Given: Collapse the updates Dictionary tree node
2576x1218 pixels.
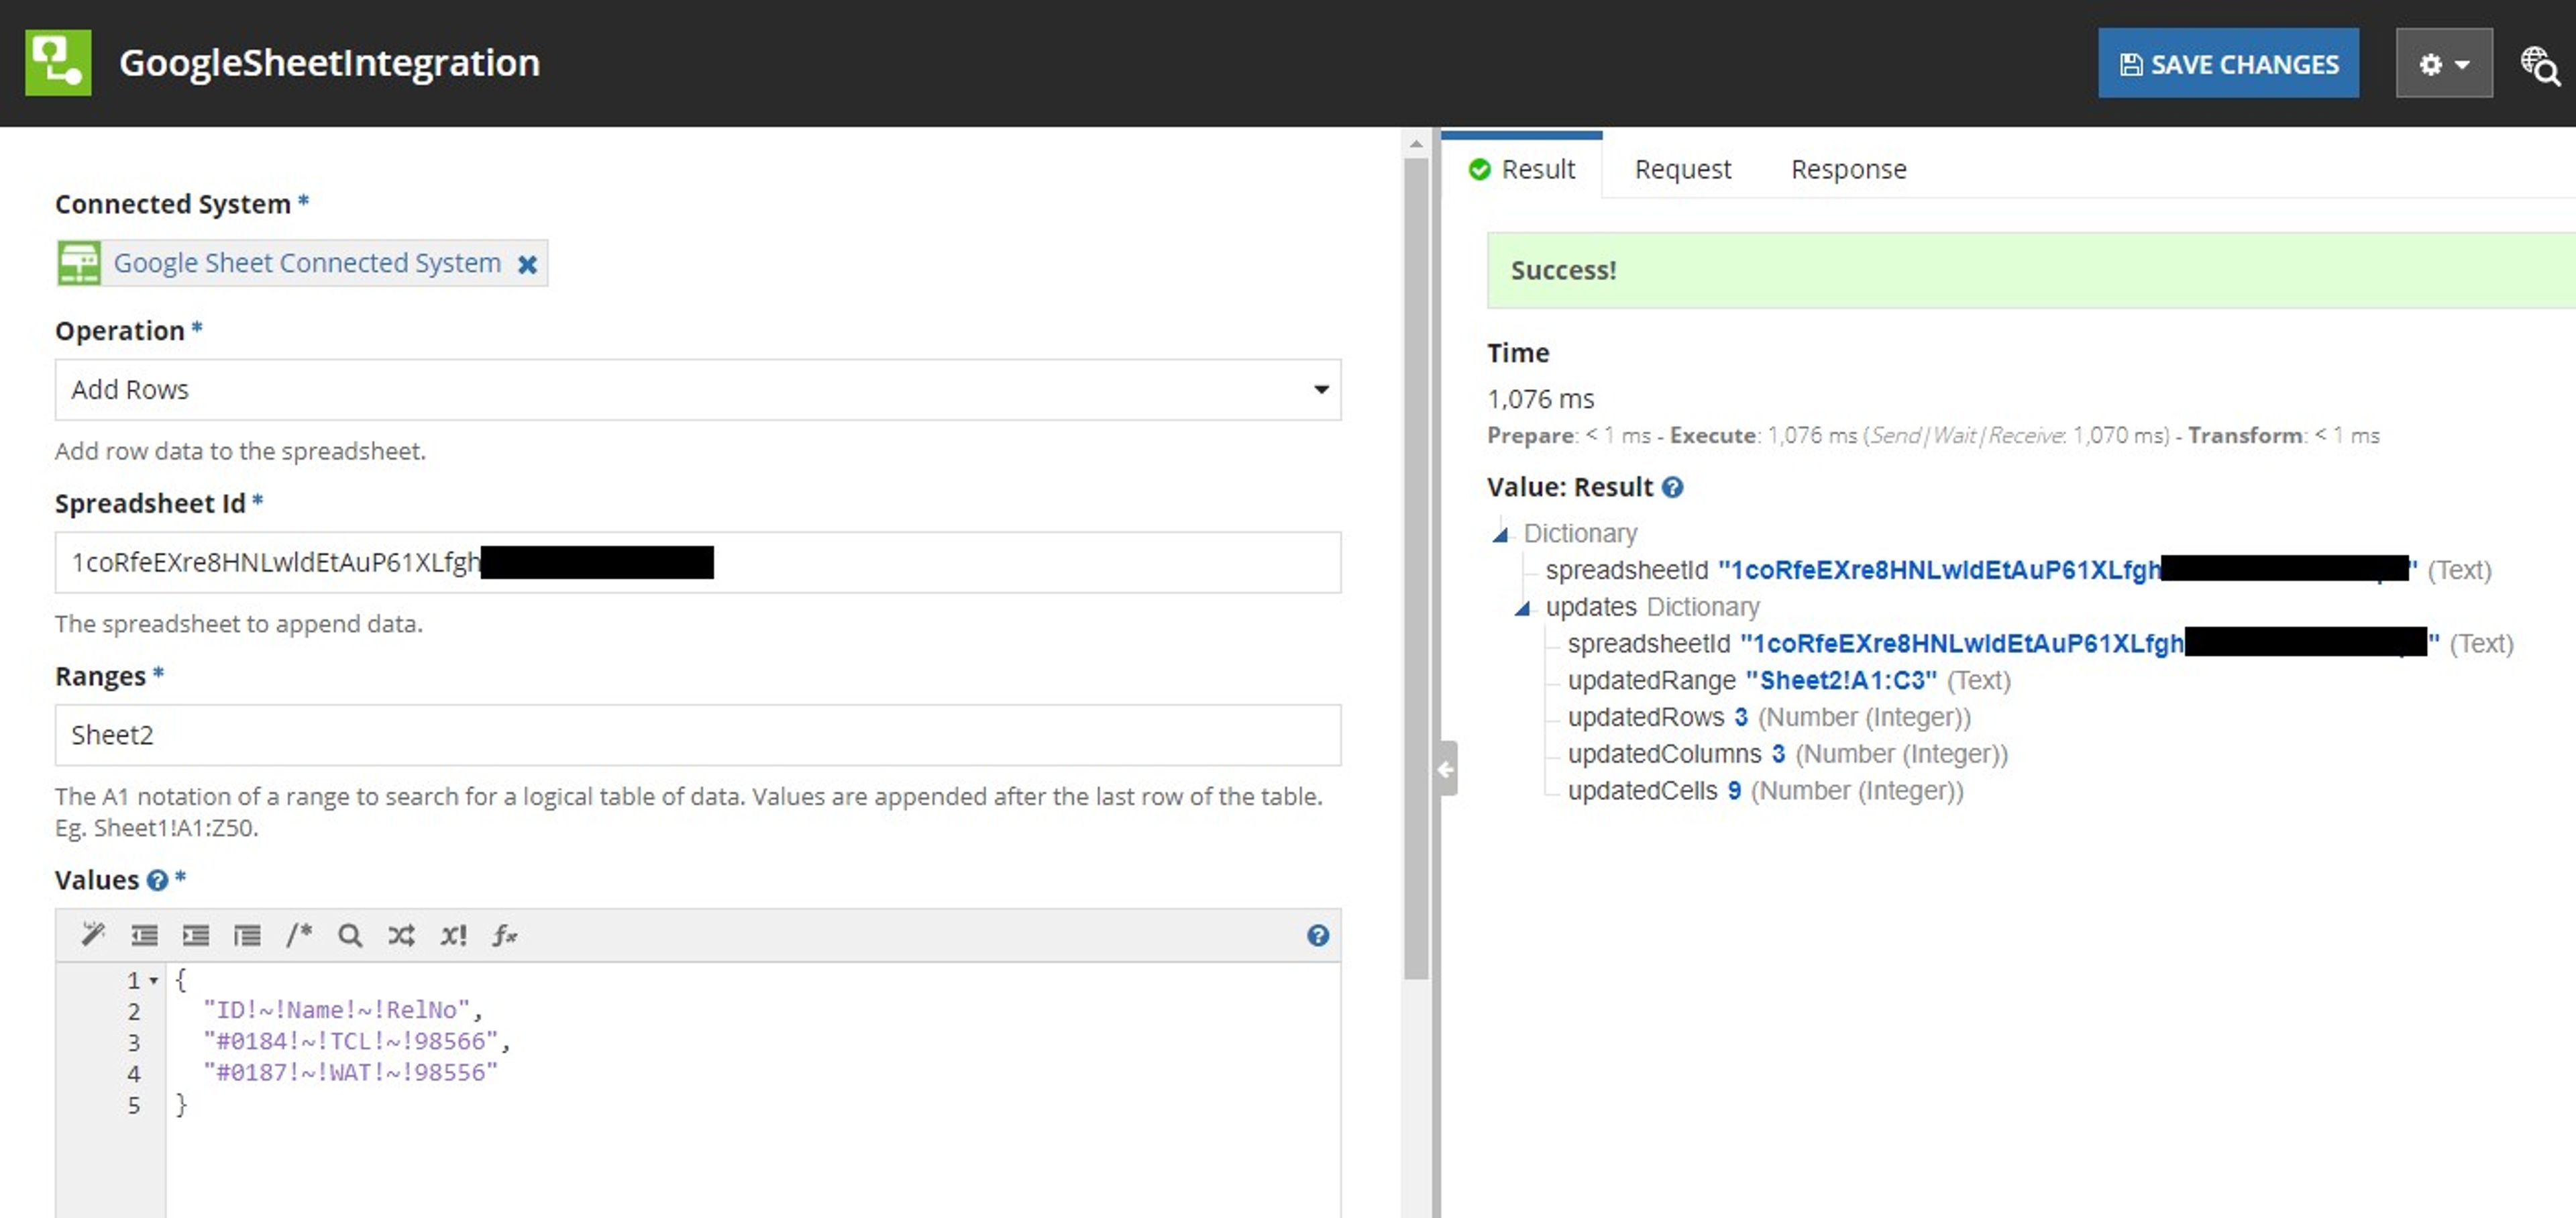Looking at the screenshot, I should pos(1522,608).
